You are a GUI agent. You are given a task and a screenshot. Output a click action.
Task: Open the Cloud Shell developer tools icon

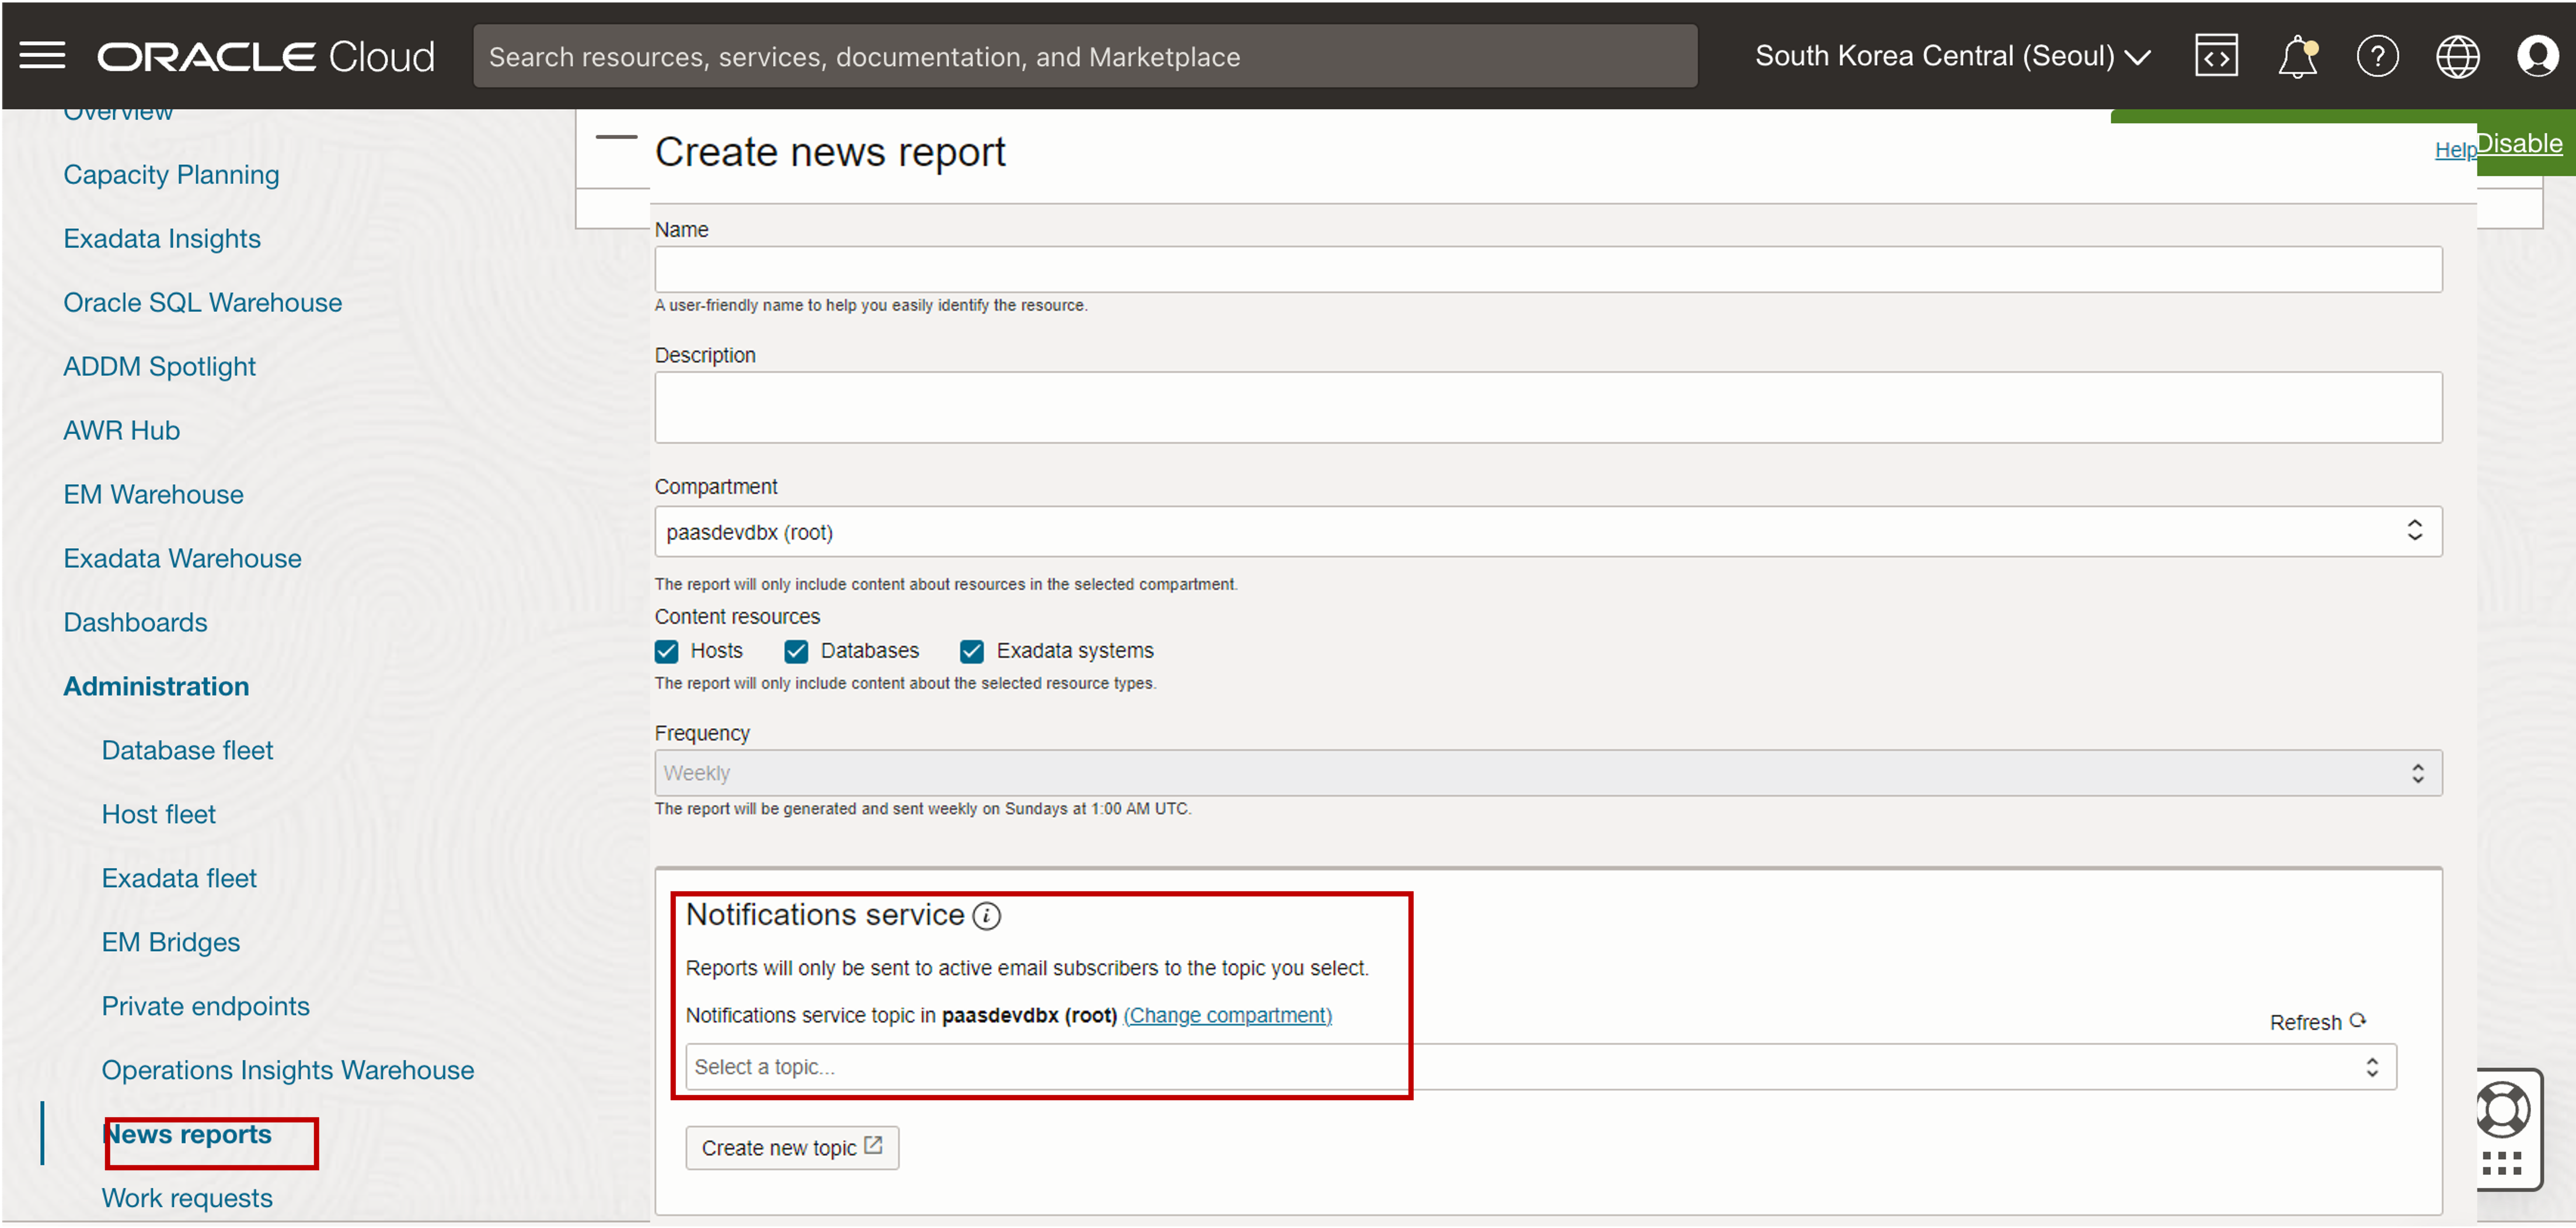[x=2216, y=56]
